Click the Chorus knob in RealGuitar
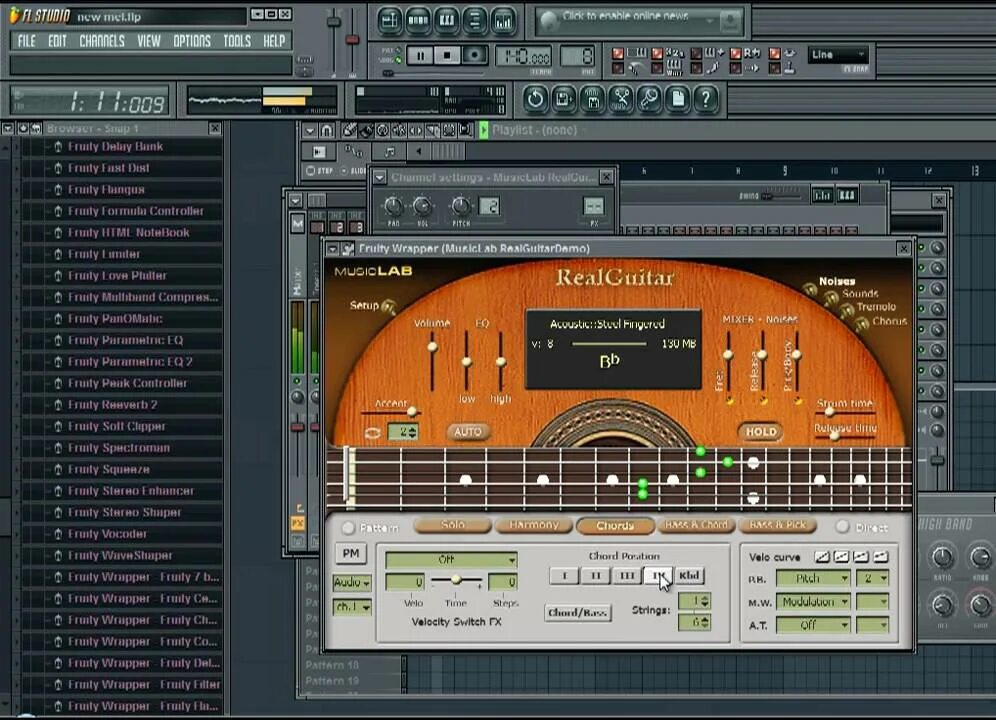 point(862,324)
